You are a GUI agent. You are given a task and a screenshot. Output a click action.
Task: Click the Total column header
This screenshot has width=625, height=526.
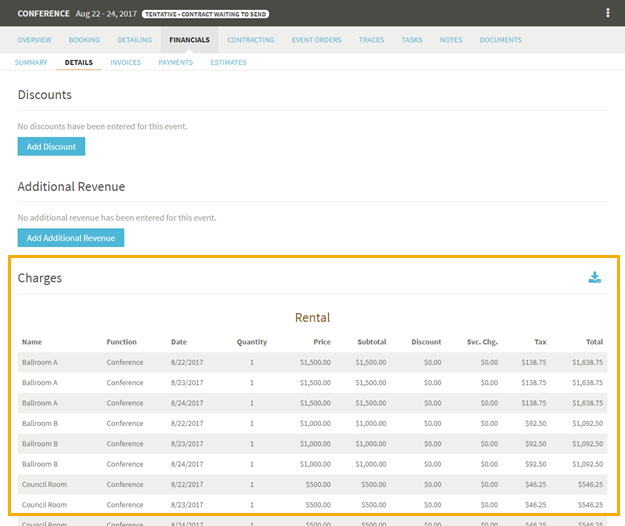pos(593,342)
